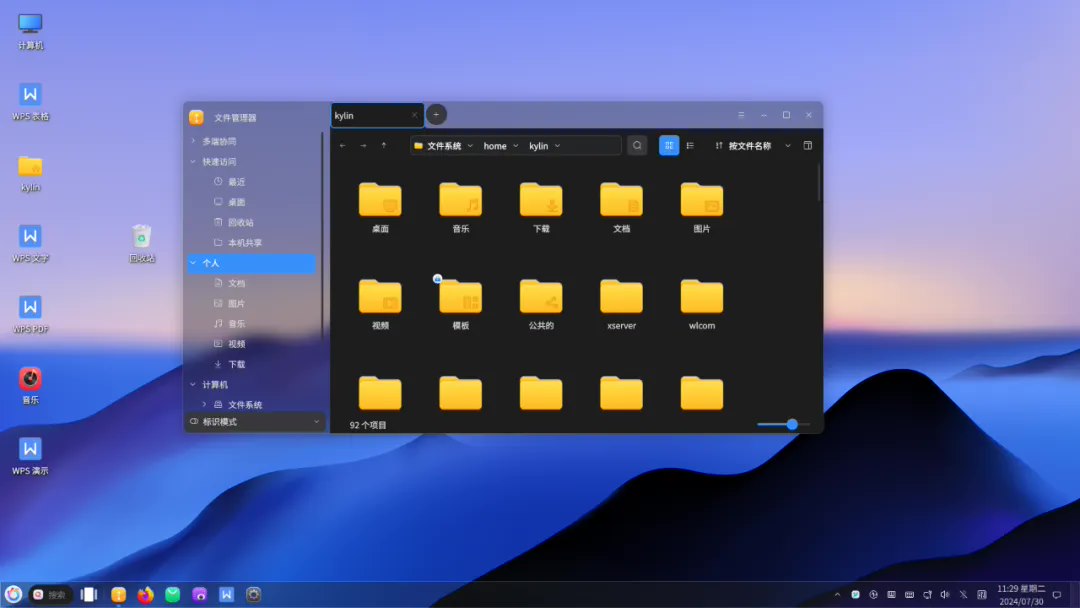This screenshot has width=1080, height=608.
Task: Go up to parent directory
Action: point(384,146)
